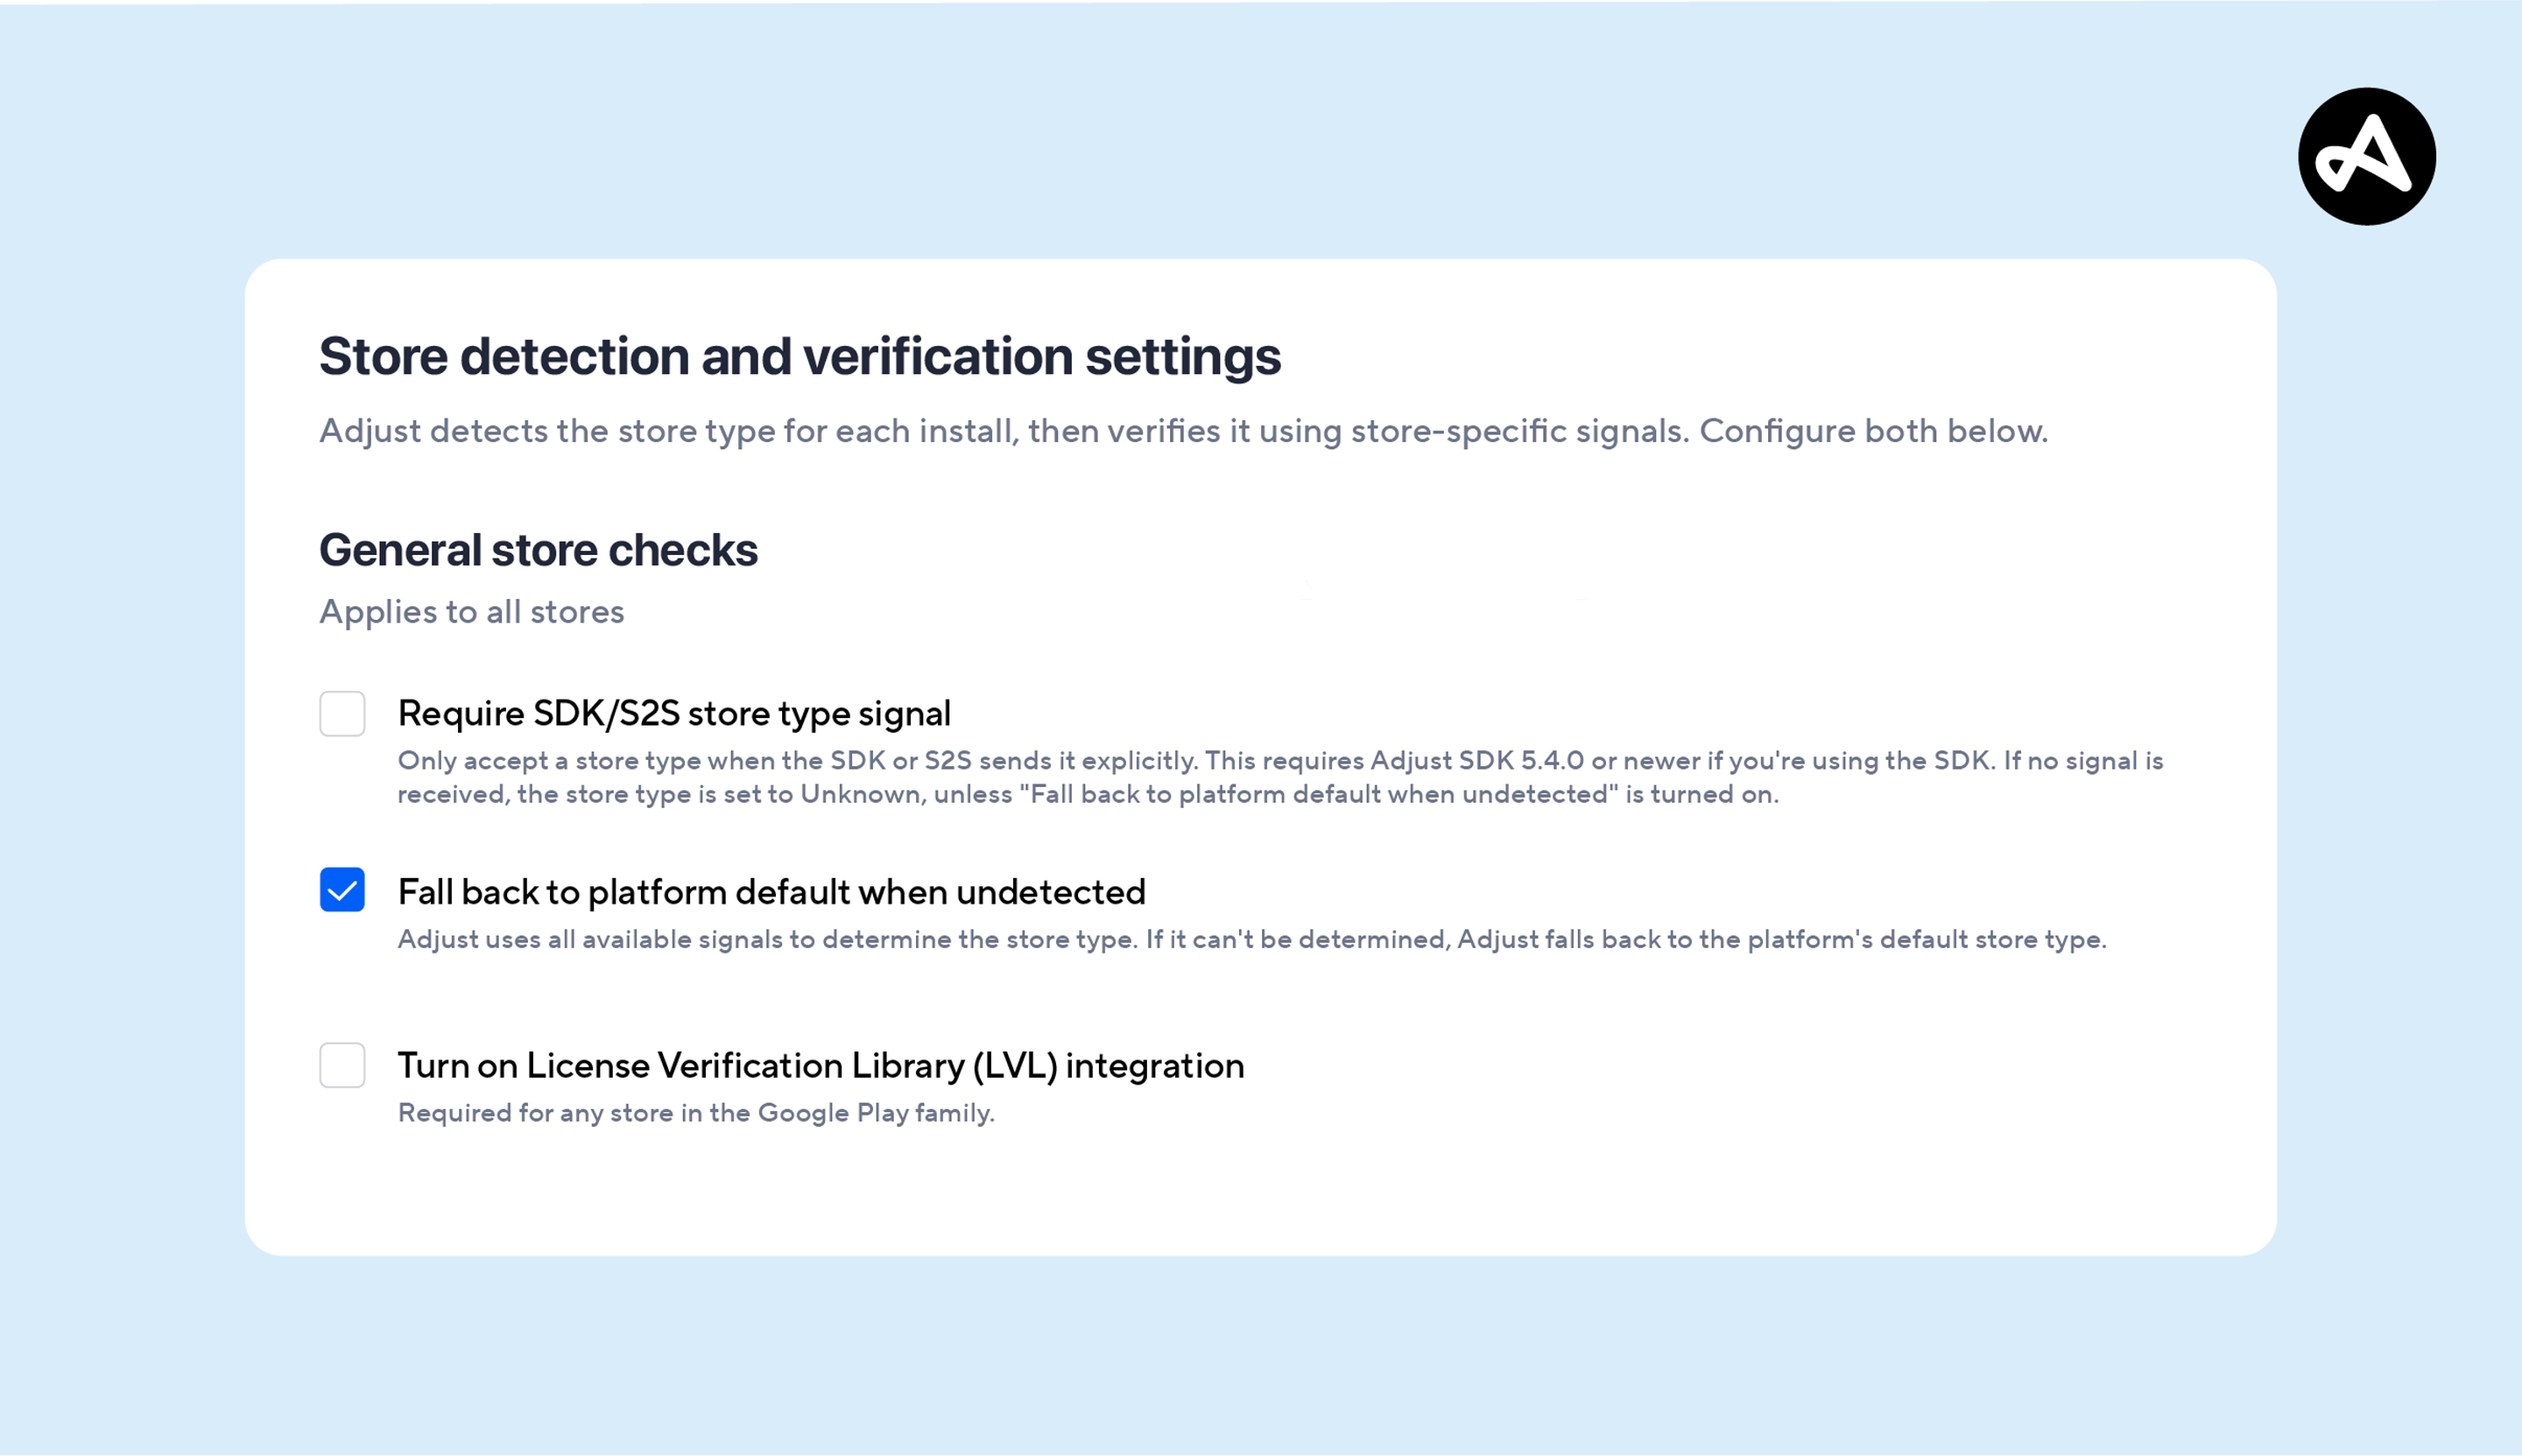
Task: Click description starting 'Only accept a store type'
Action: coord(1281,777)
